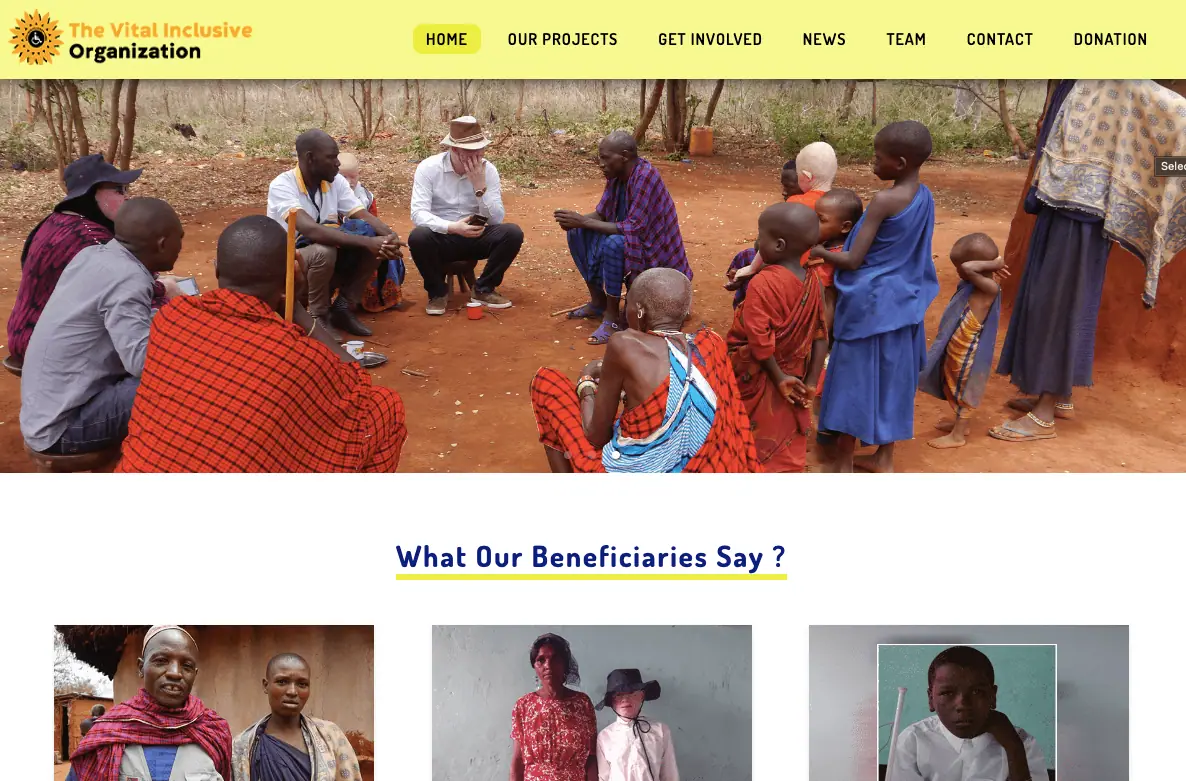
Task: Select the first hero slider dot
Action: tap(568, 455)
